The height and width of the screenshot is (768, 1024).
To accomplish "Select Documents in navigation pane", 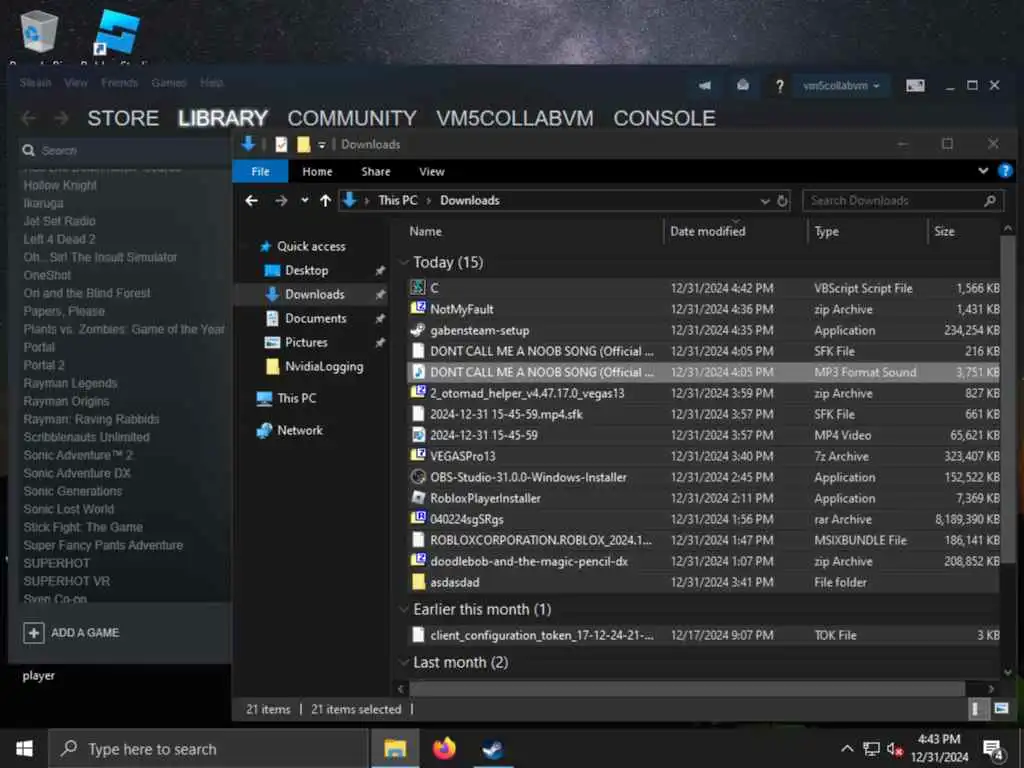I will tap(315, 318).
